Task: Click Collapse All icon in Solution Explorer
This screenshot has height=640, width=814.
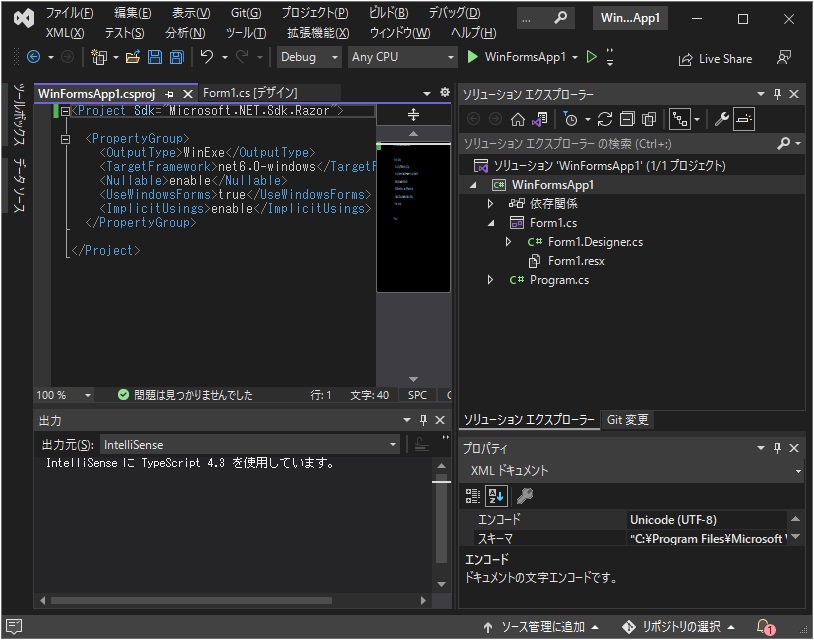Action: [627, 119]
